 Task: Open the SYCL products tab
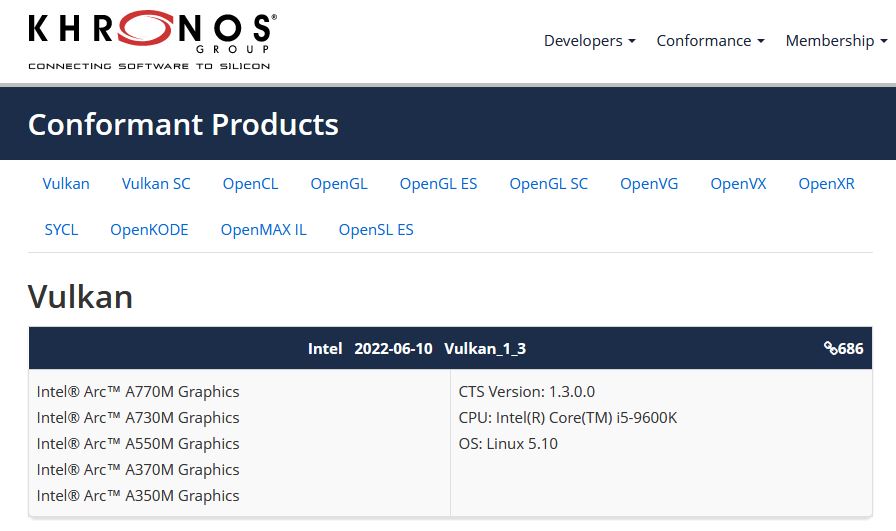click(x=61, y=230)
